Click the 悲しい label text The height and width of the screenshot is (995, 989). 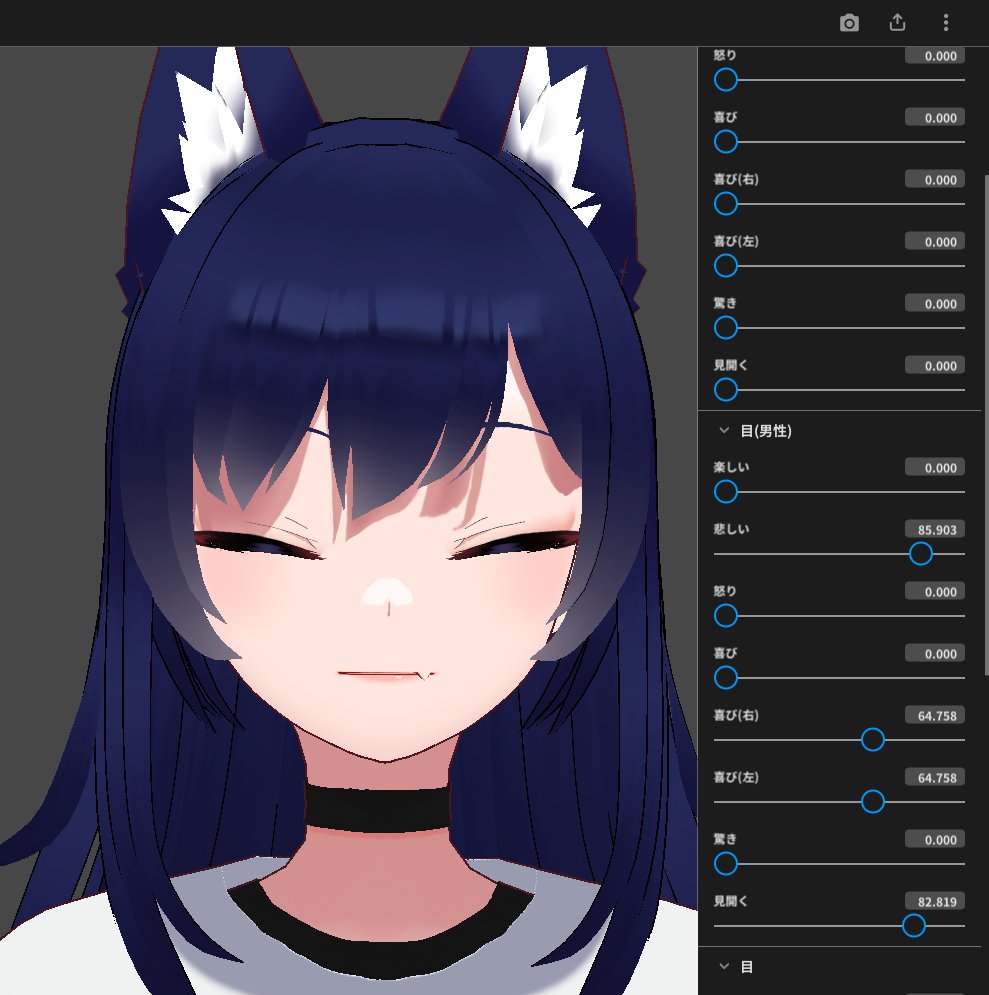(731, 529)
